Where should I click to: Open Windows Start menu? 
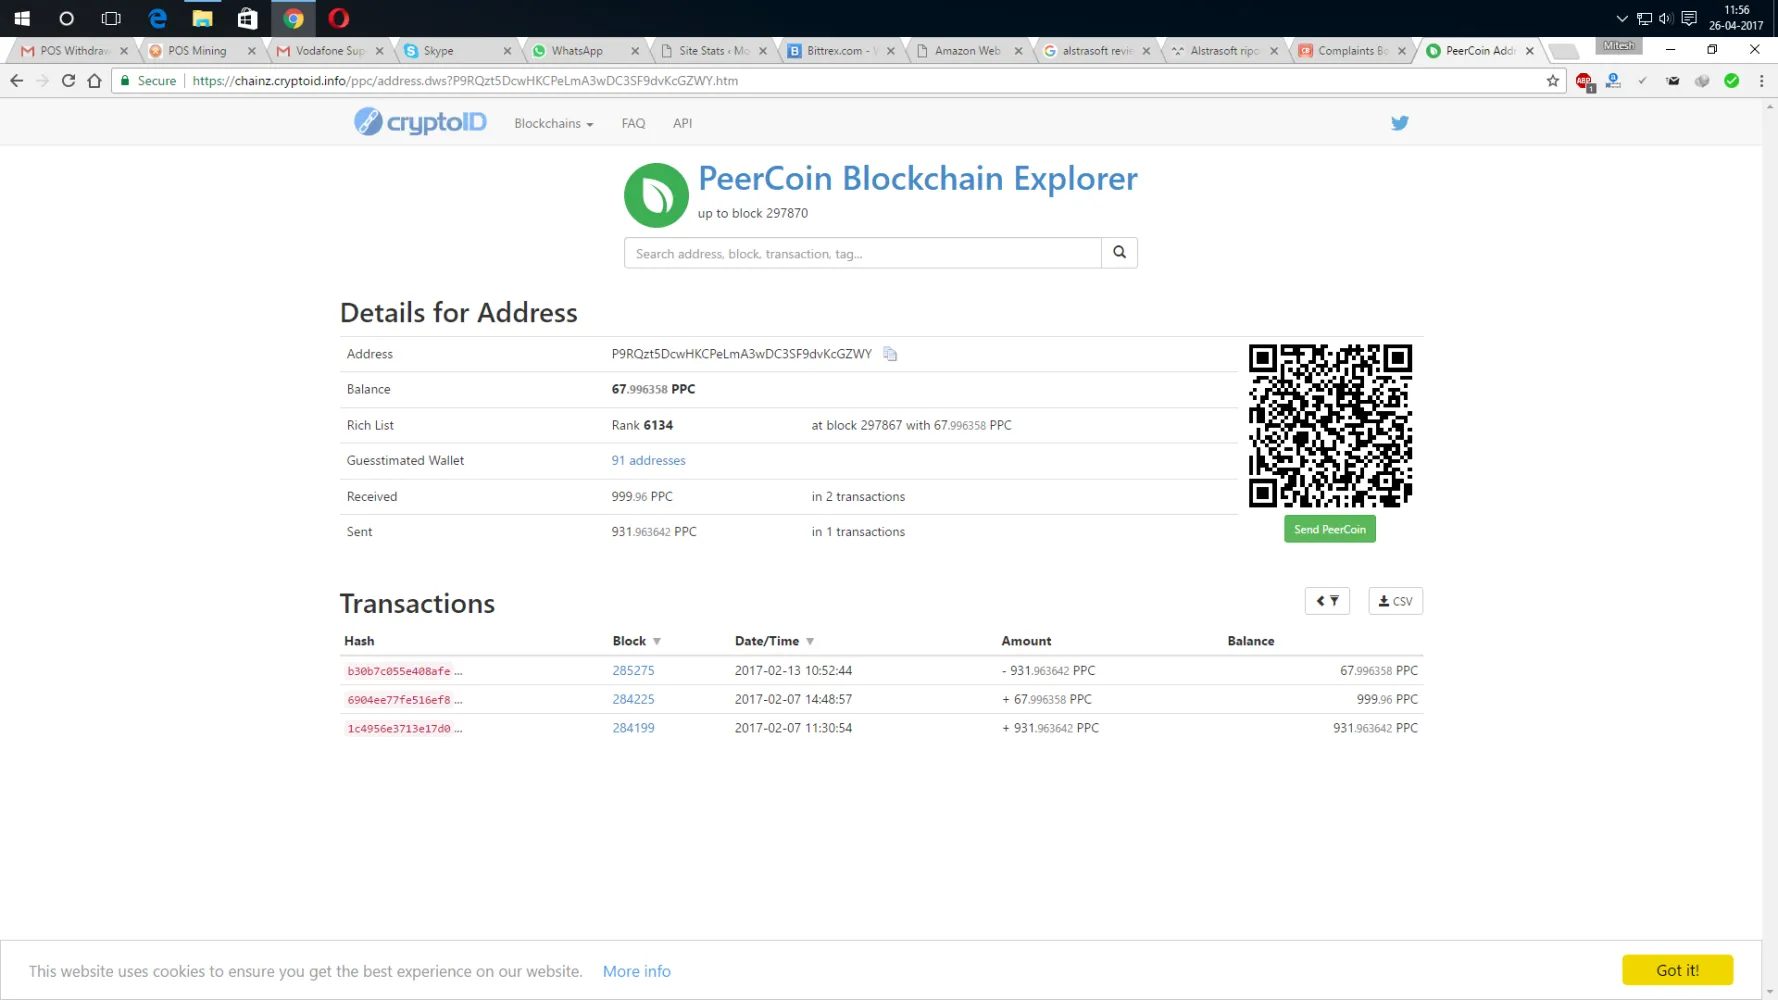coord(21,18)
